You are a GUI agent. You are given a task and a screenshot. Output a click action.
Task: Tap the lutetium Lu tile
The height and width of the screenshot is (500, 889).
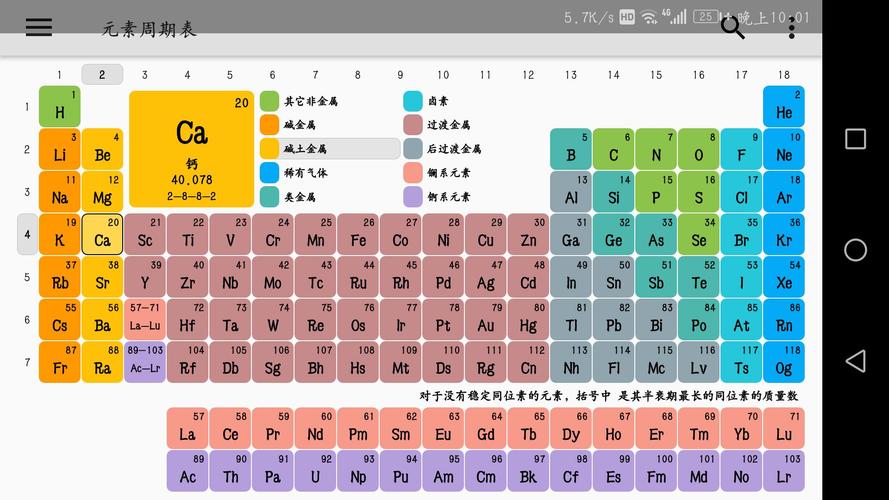tap(784, 428)
